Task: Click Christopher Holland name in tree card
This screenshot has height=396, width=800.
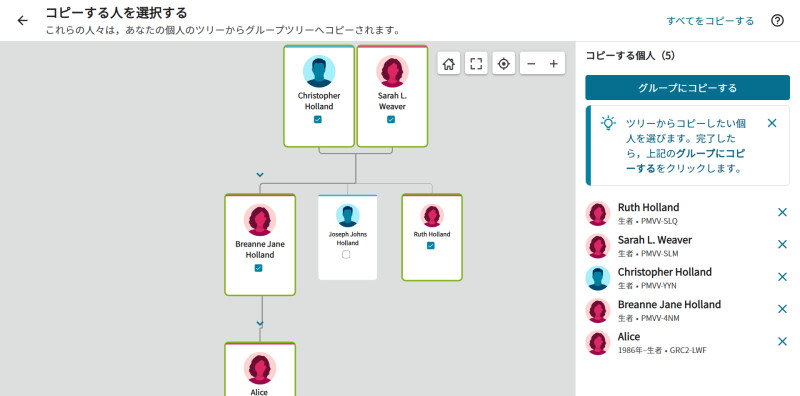Action: (319, 101)
